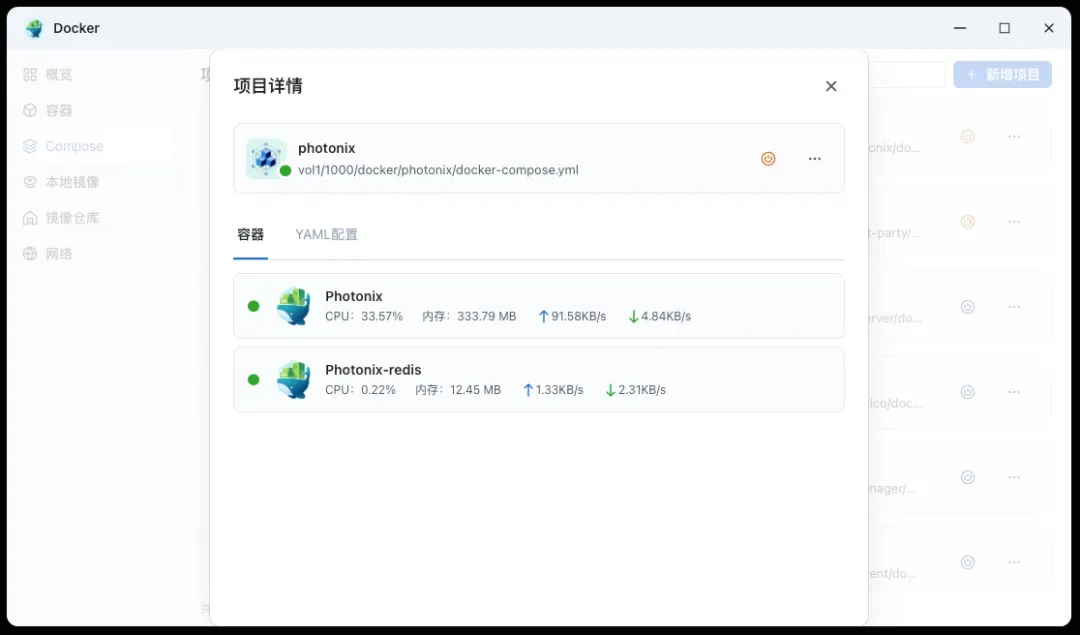Click the Photonix container whale icon

(294, 306)
